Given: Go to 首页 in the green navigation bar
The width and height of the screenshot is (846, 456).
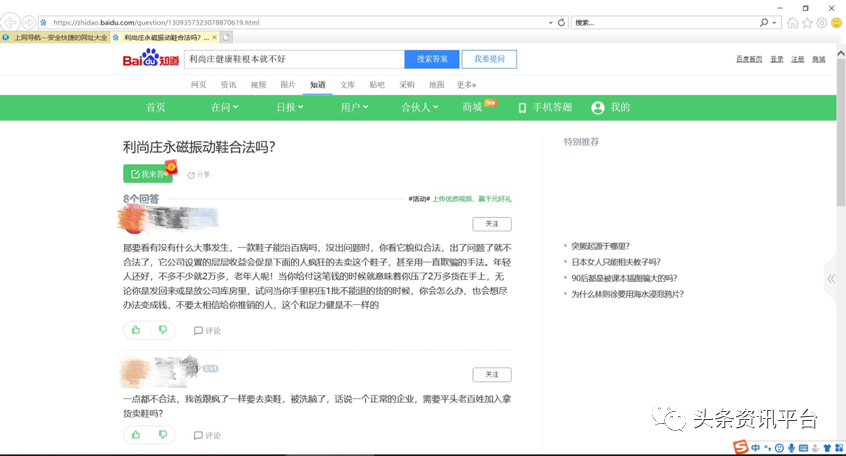Looking at the screenshot, I should pos(156,107).
